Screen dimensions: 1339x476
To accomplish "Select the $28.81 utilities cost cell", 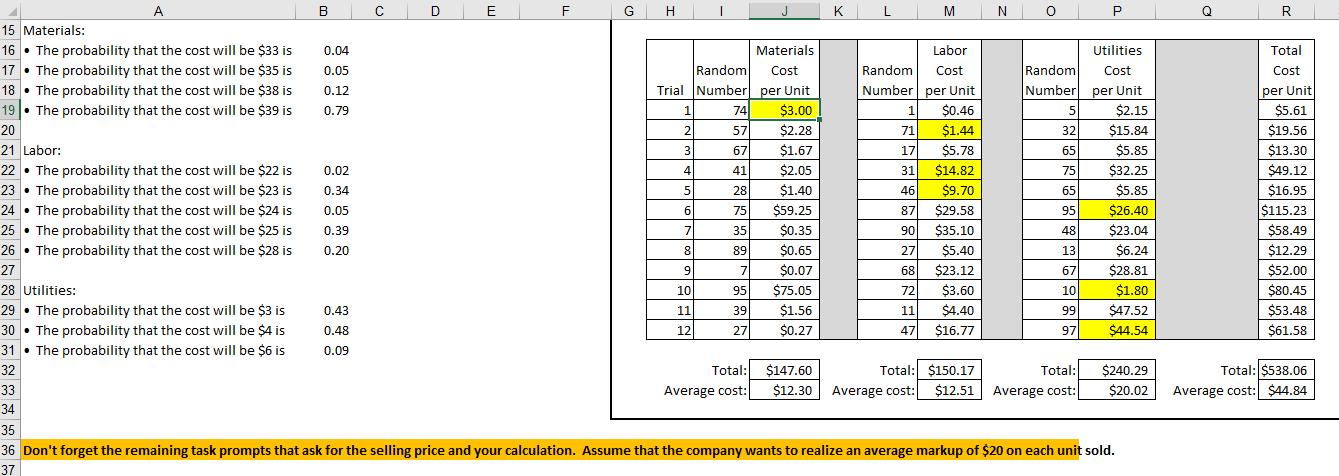I will 1117,270.
